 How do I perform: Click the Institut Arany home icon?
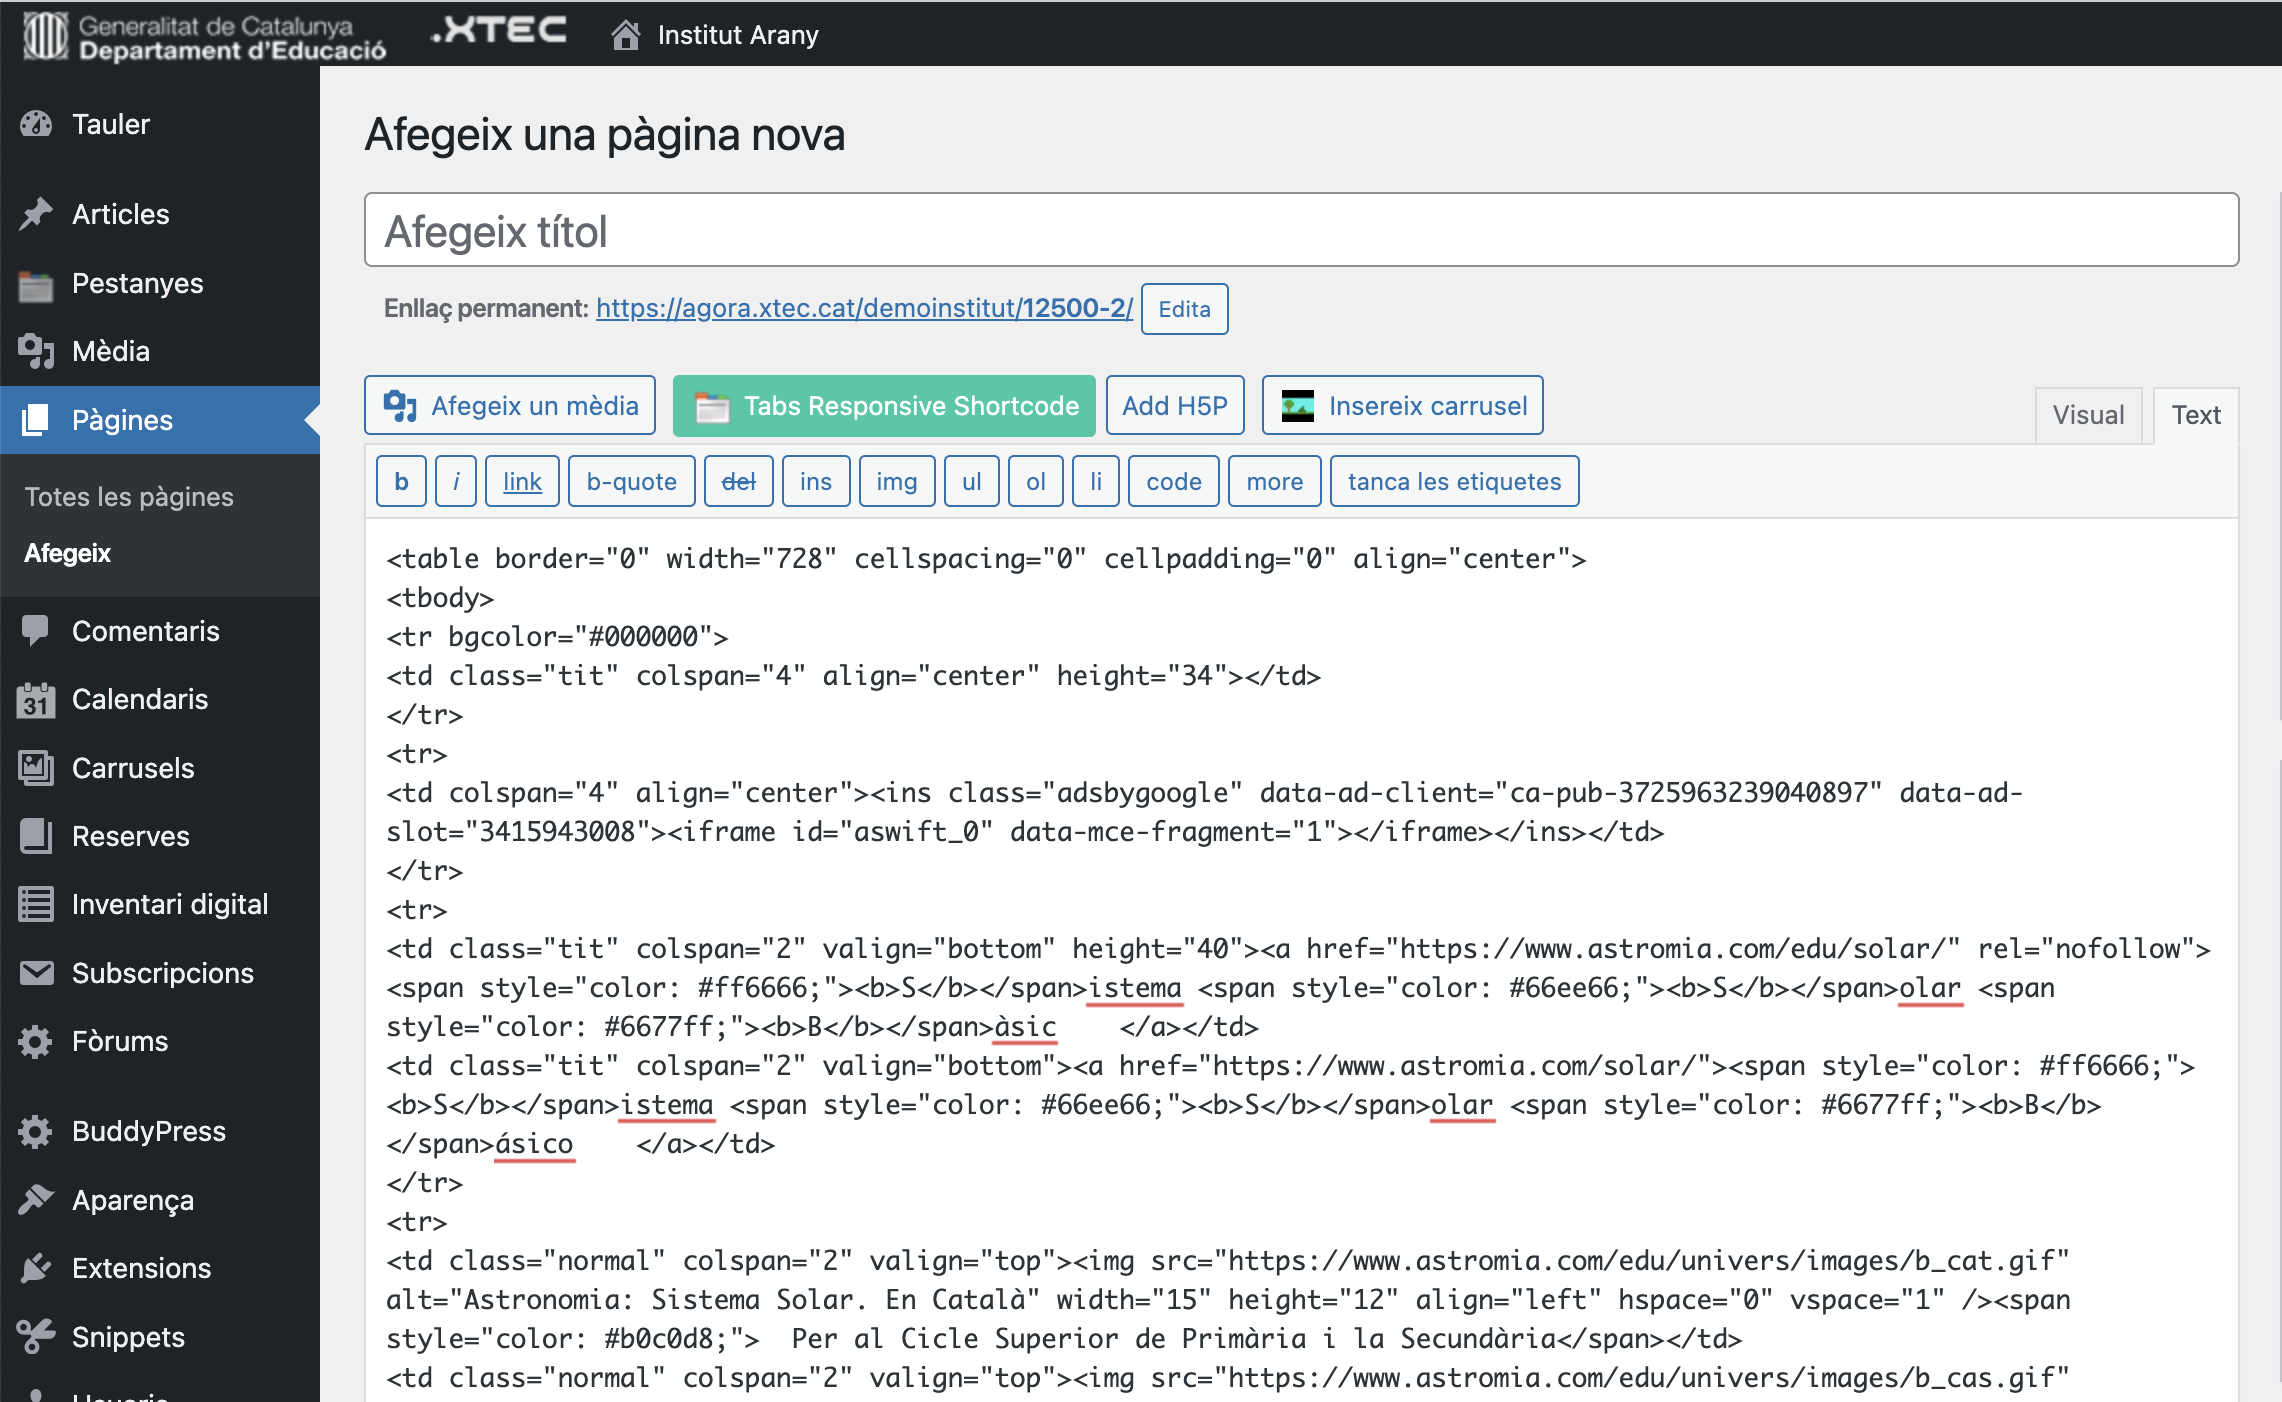tap(626, 35)
